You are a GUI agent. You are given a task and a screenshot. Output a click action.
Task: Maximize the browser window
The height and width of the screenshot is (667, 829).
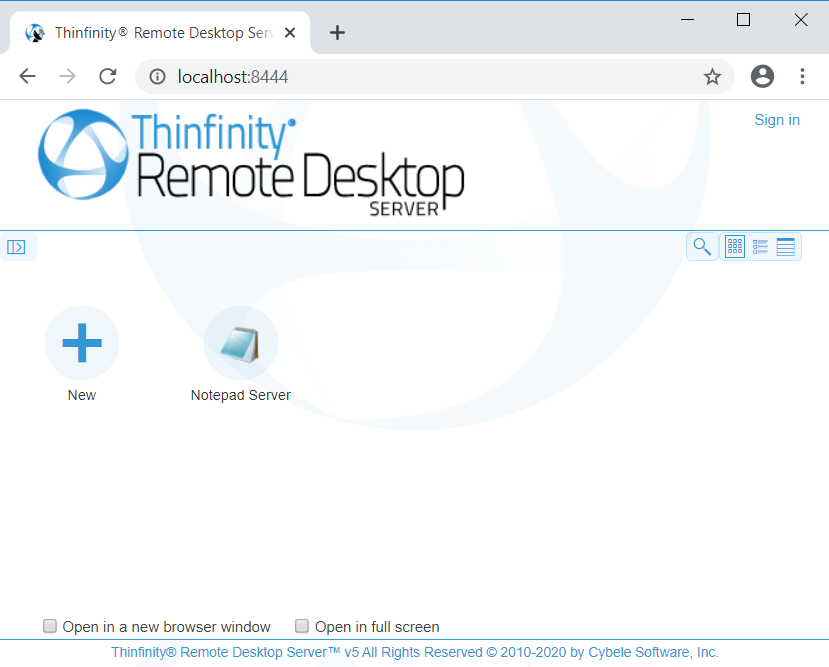click(x=743, y=20)
